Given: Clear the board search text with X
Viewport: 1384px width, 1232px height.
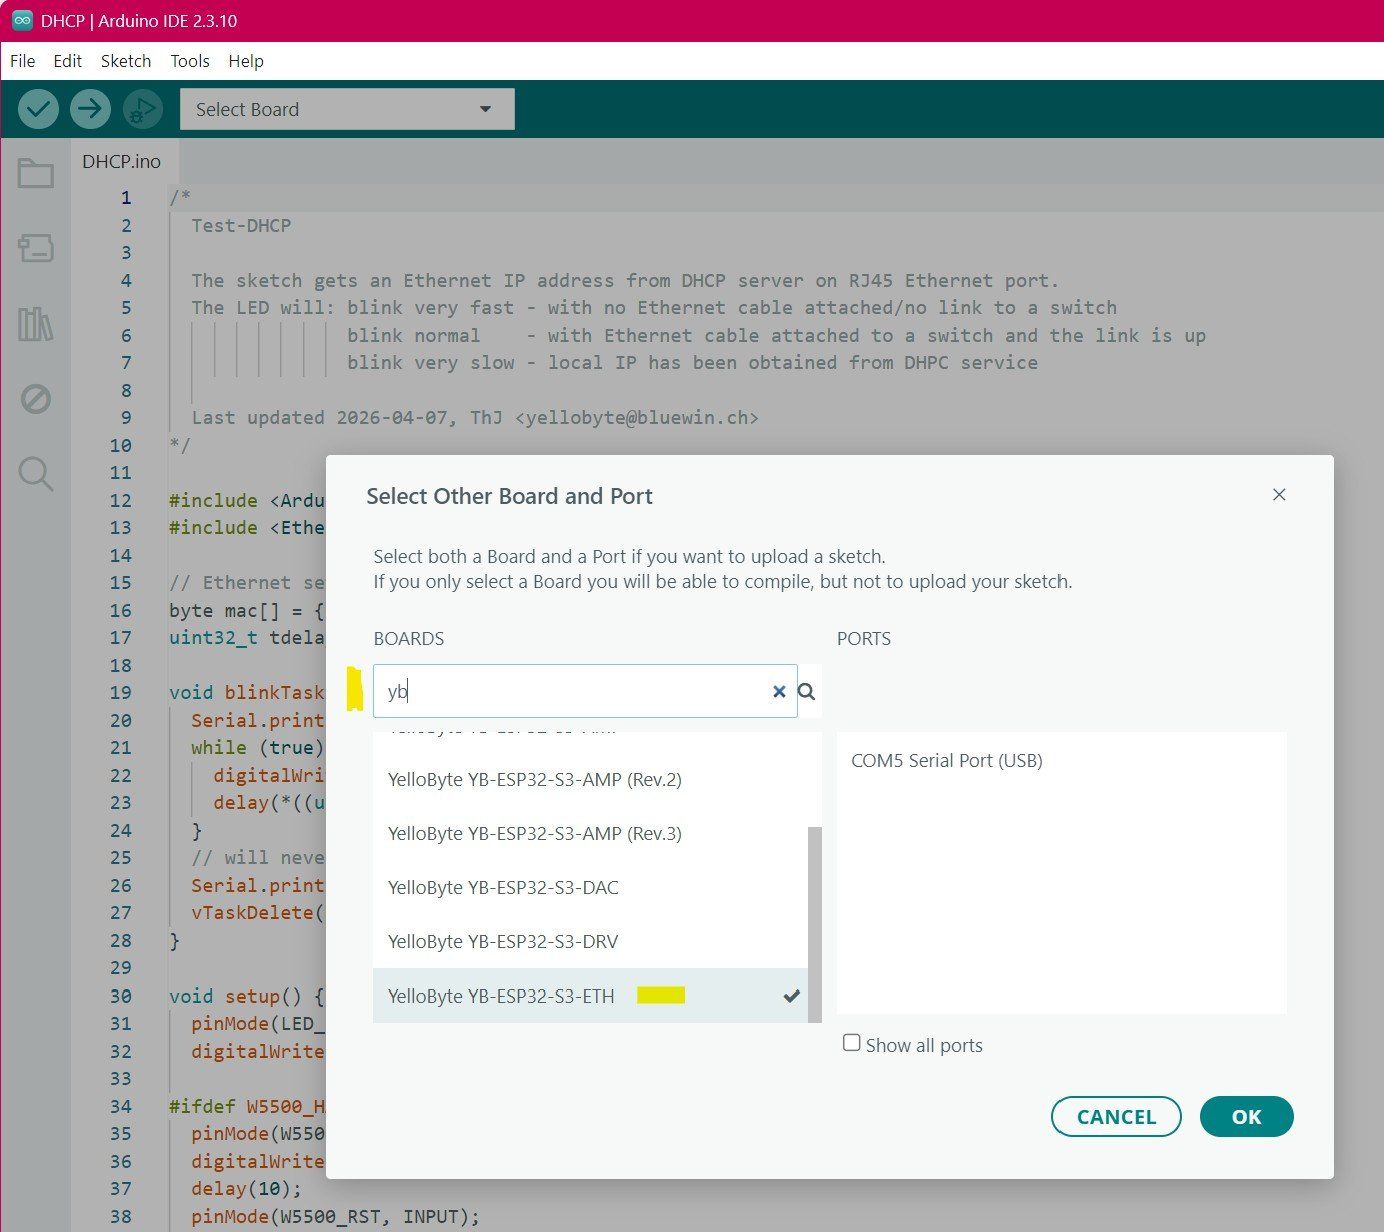Looking at the screenshot, I should 779,691.
